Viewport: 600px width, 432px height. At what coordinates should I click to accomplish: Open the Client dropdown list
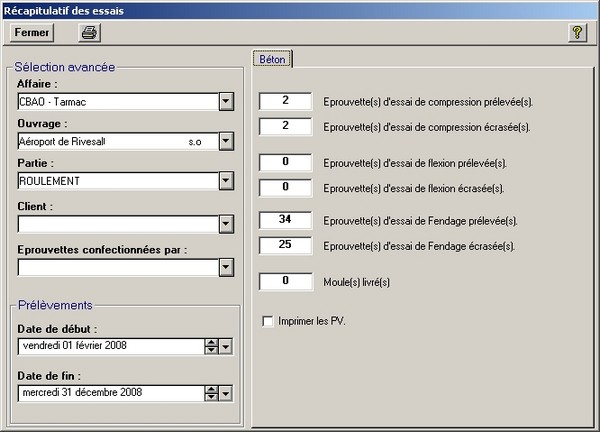[x=226, y=224]
